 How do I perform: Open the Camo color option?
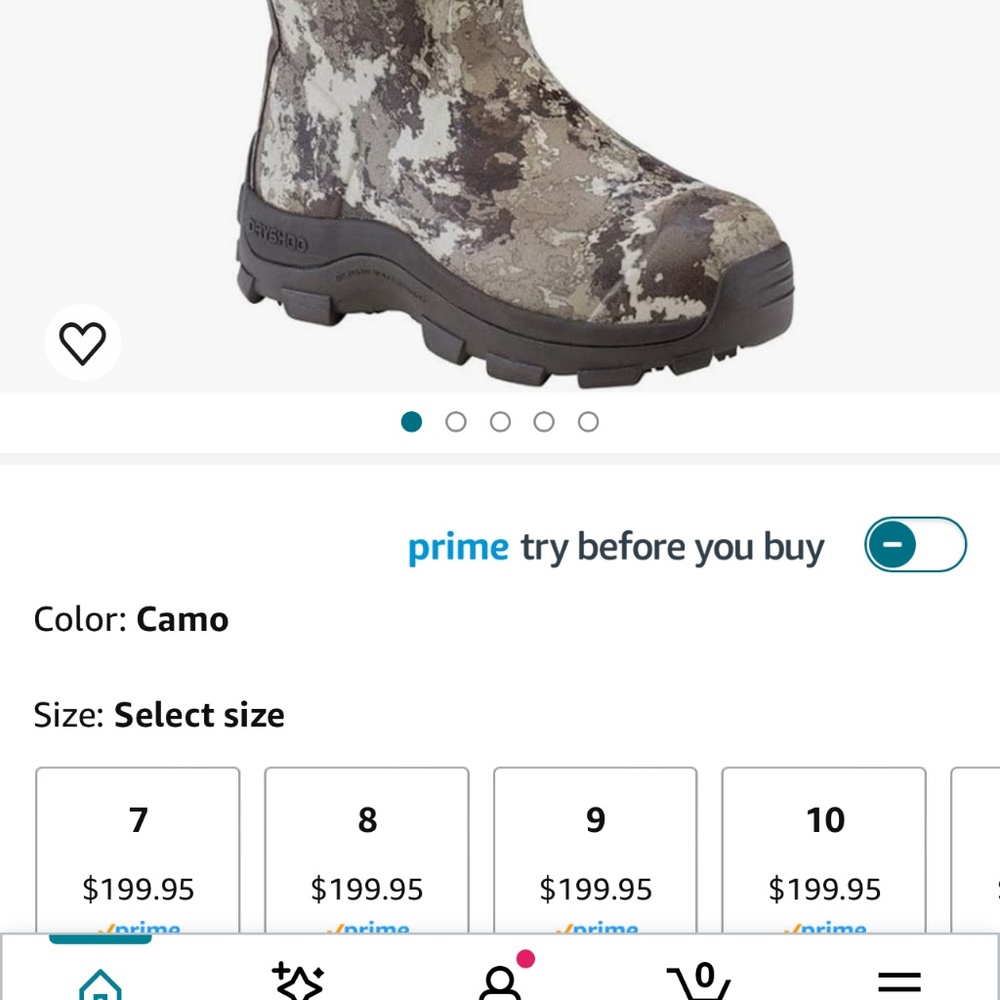[130, 619]
